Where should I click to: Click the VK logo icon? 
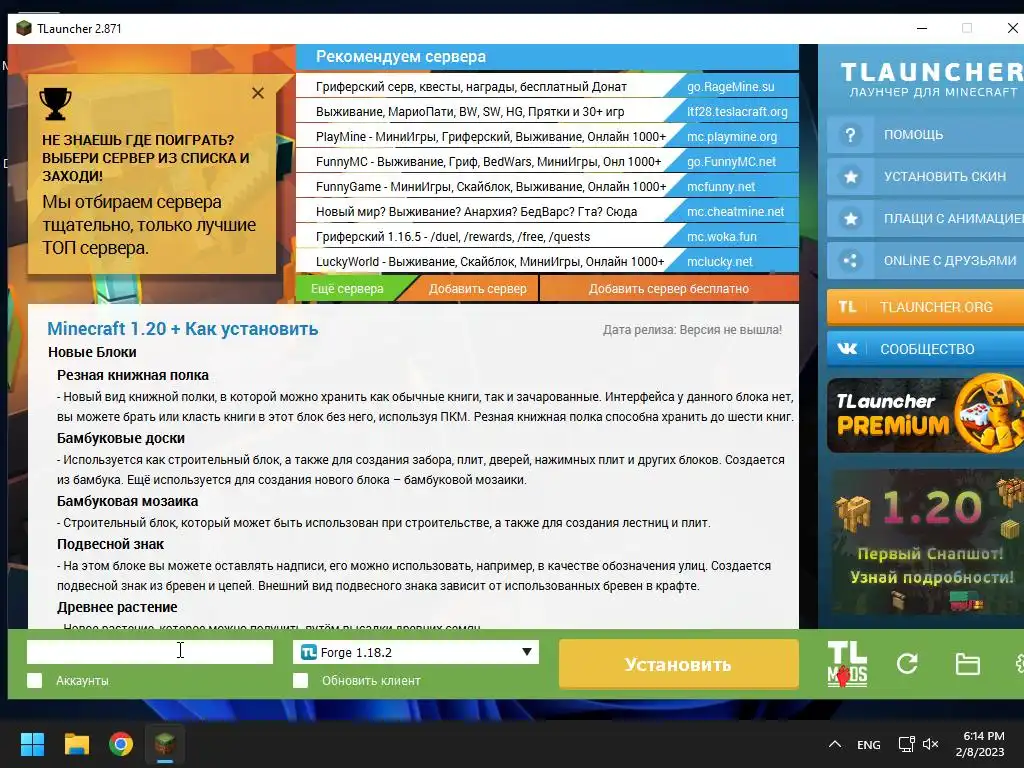point(847,349)
